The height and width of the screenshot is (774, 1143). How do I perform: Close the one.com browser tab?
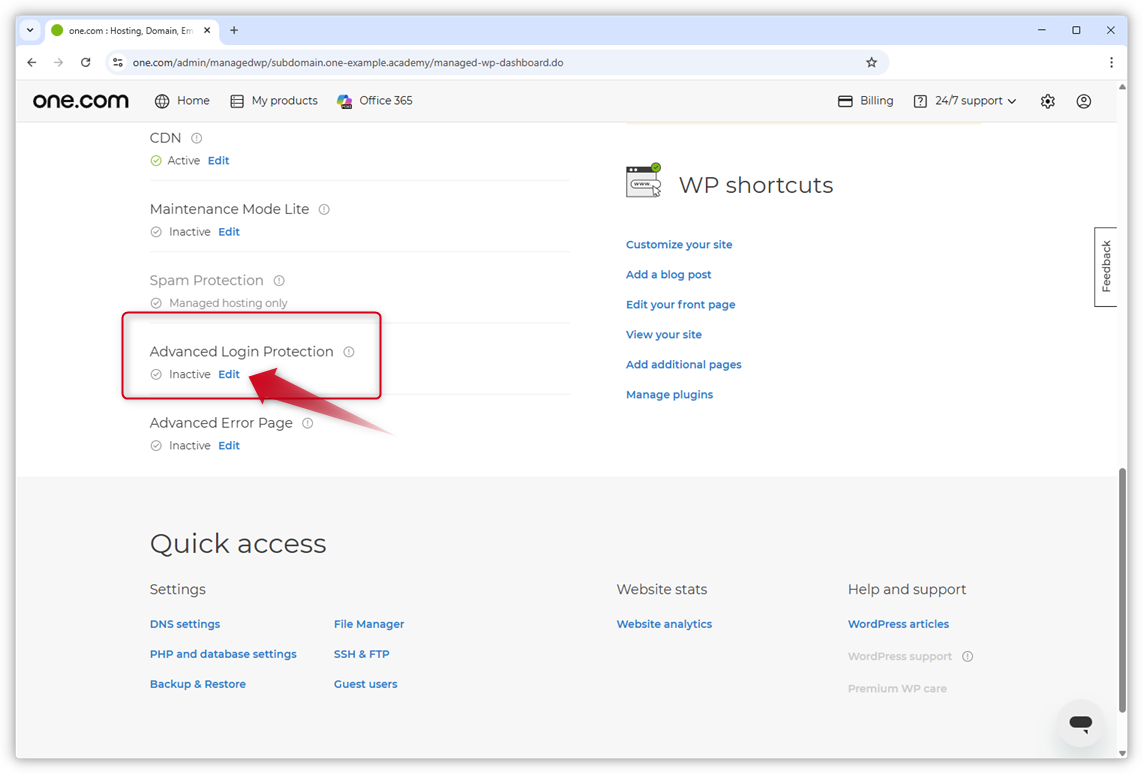207,30
